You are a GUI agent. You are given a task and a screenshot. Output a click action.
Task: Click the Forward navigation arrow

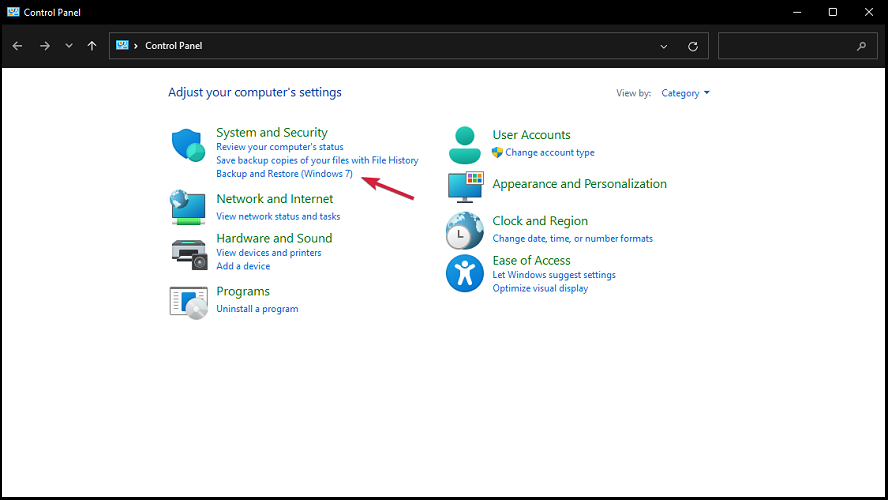(45, 46)
